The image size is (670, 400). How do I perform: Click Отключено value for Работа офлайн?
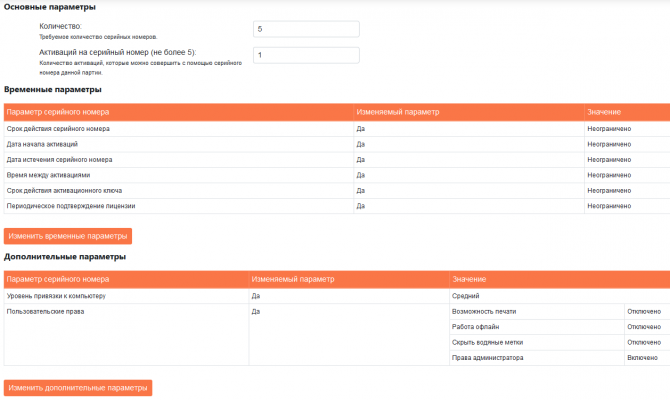tap(644, 327)
